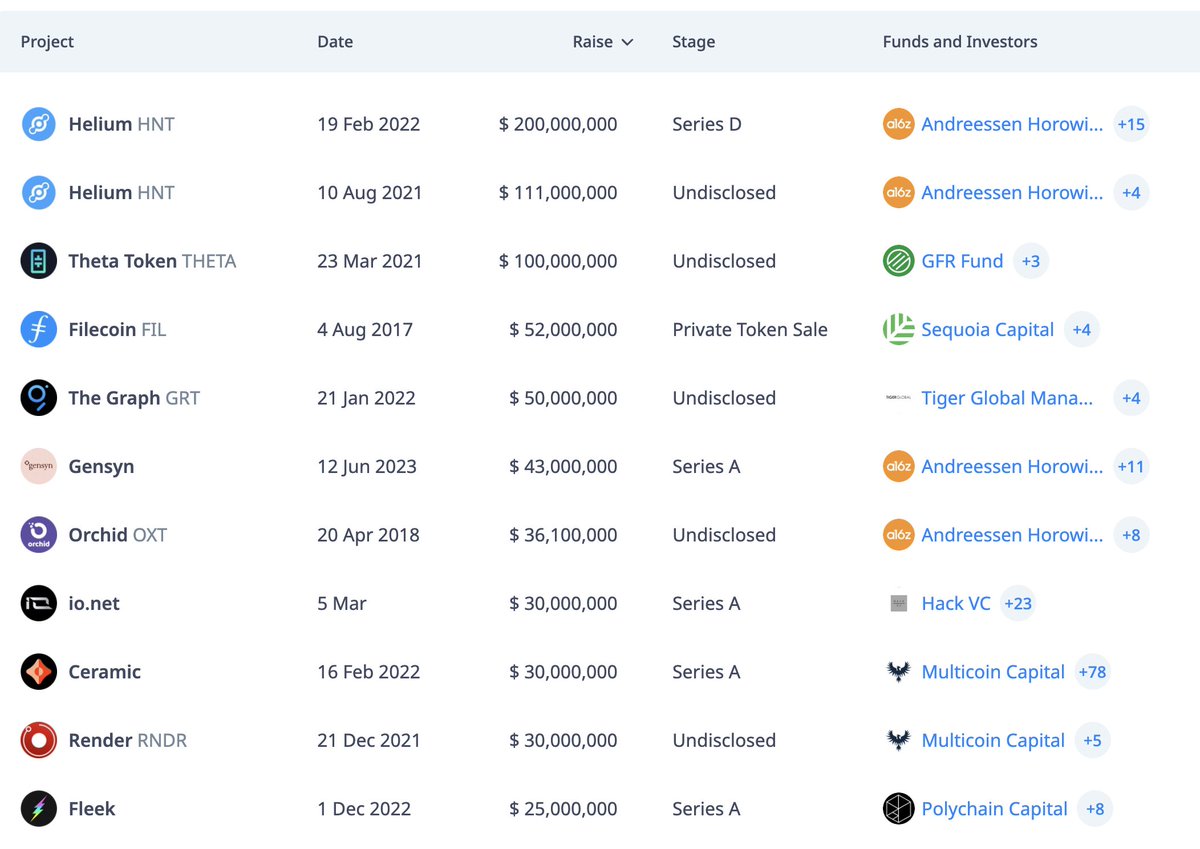Sort the table by the Raise column header
The width and height of the screenshot is (1200, 849).
603,42
